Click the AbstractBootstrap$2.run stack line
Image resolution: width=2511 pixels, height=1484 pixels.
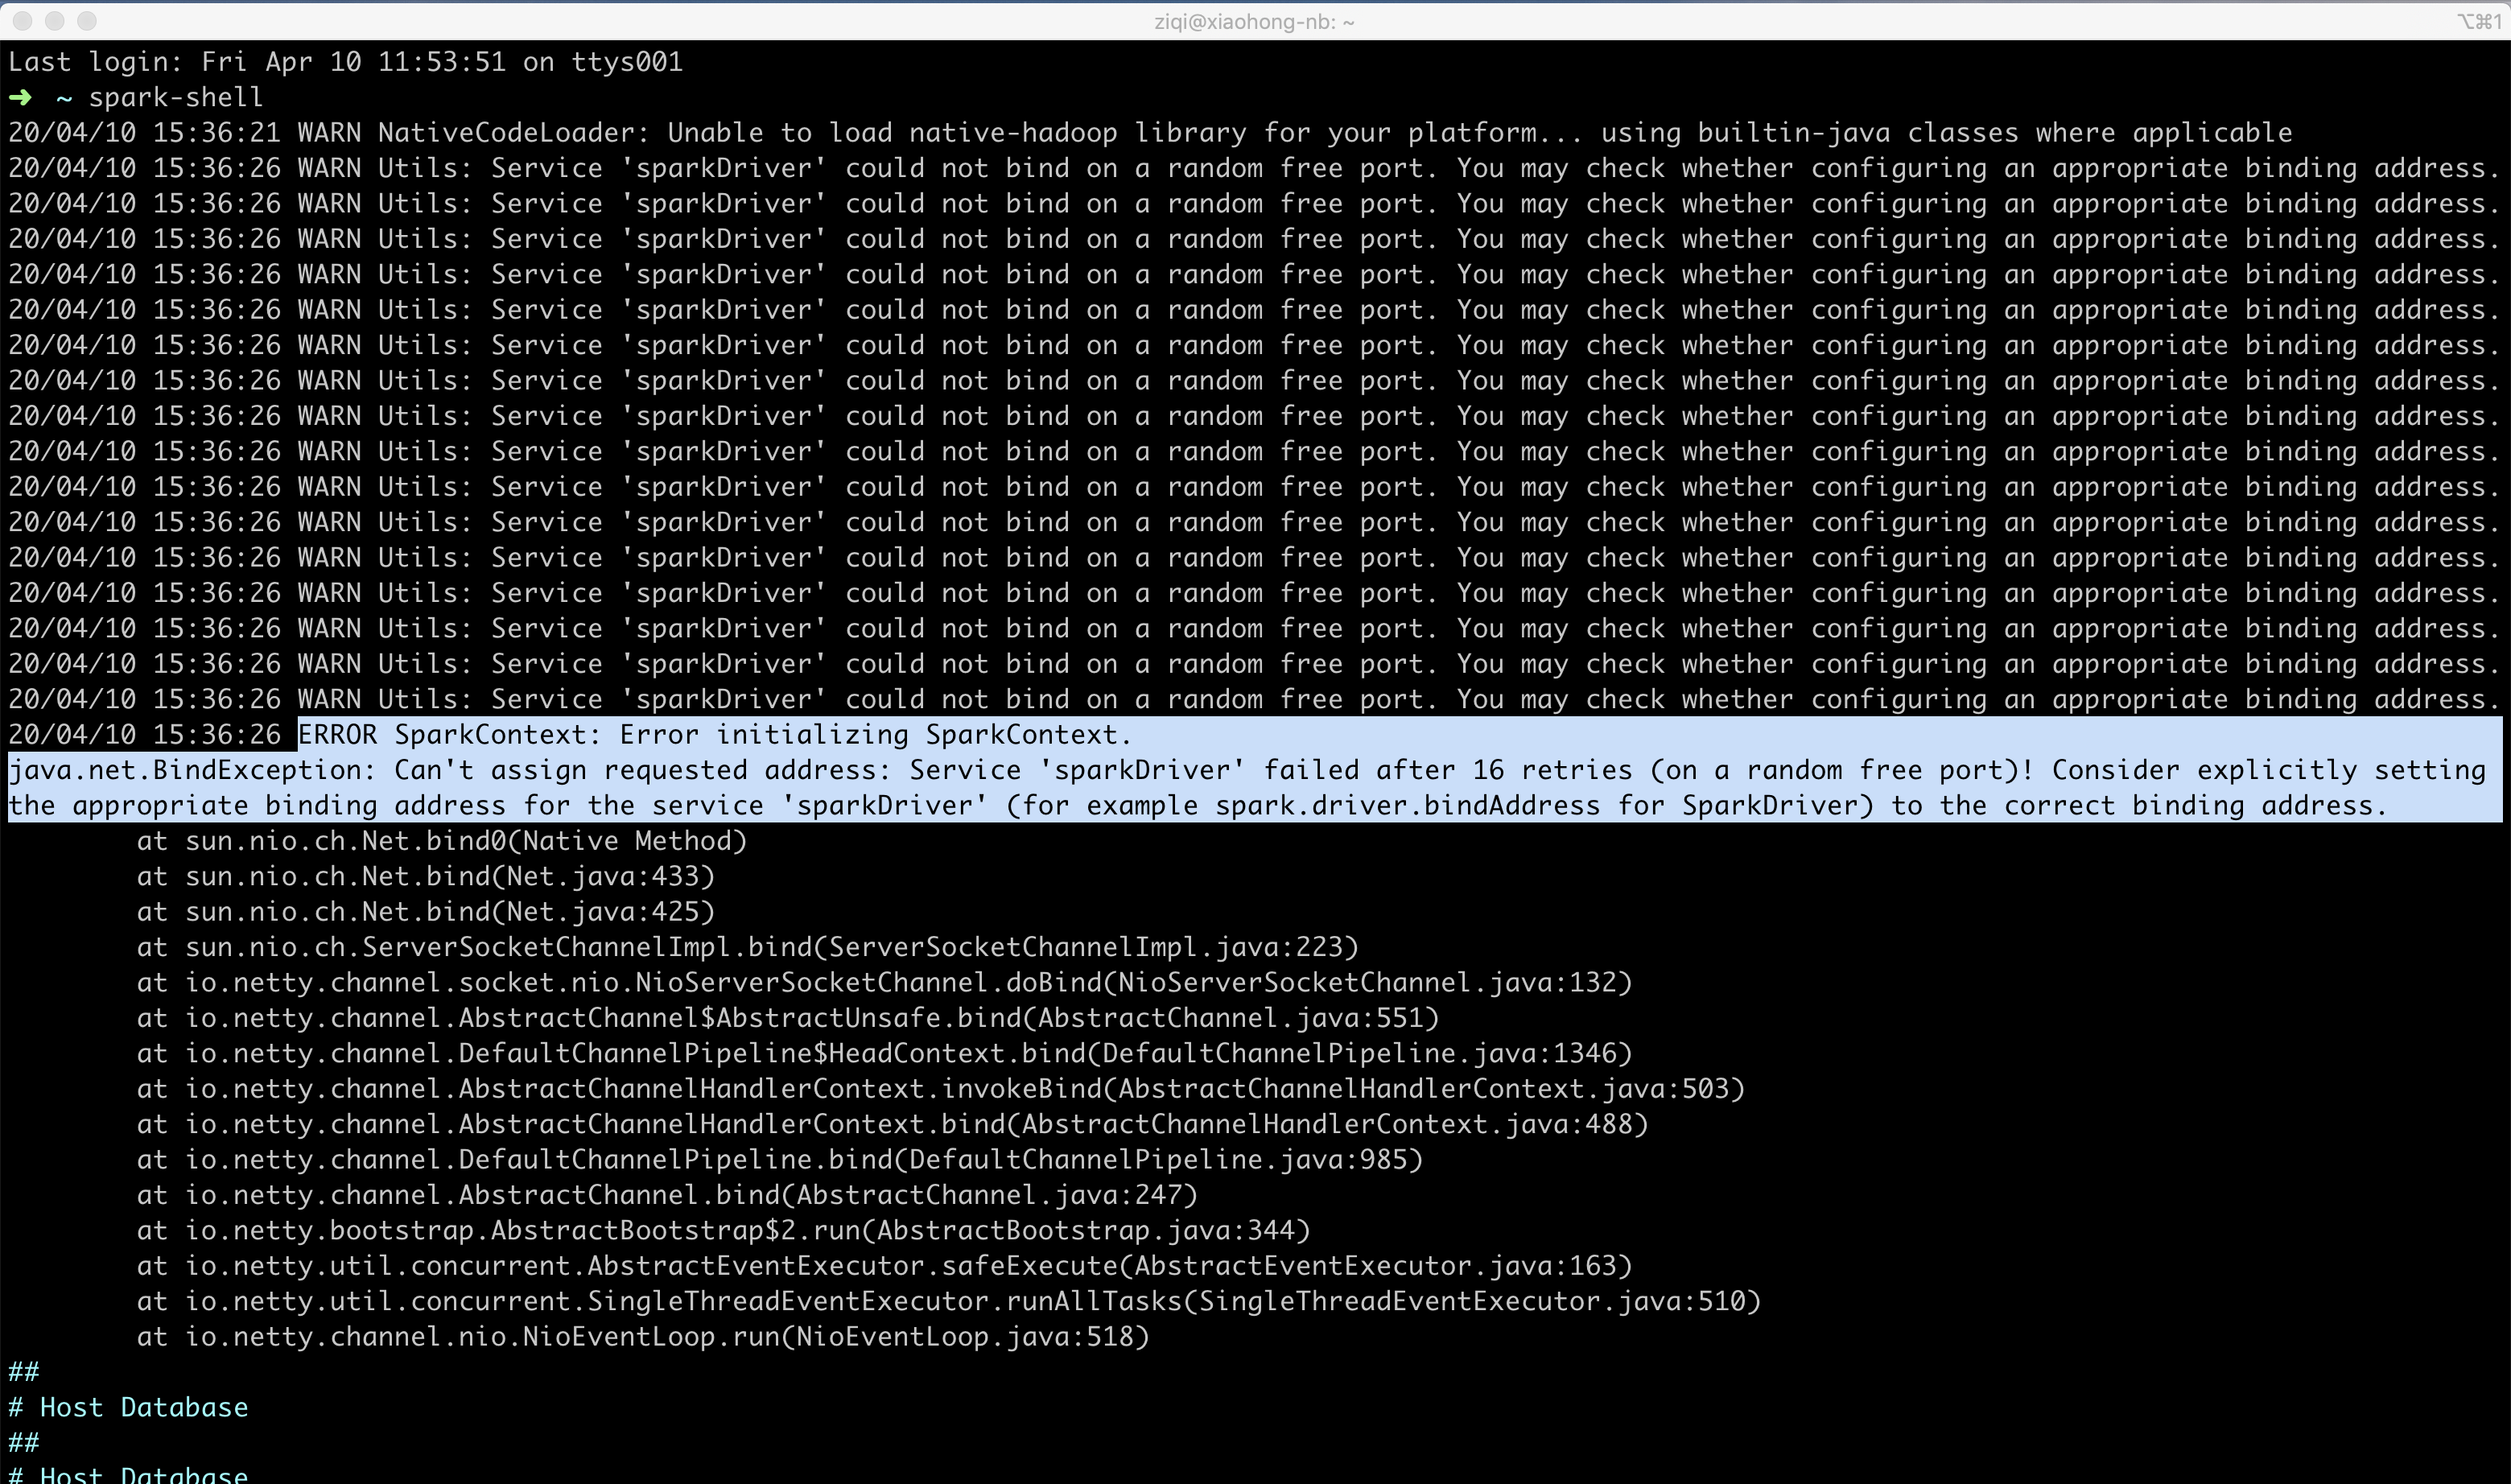[723, 1231]
